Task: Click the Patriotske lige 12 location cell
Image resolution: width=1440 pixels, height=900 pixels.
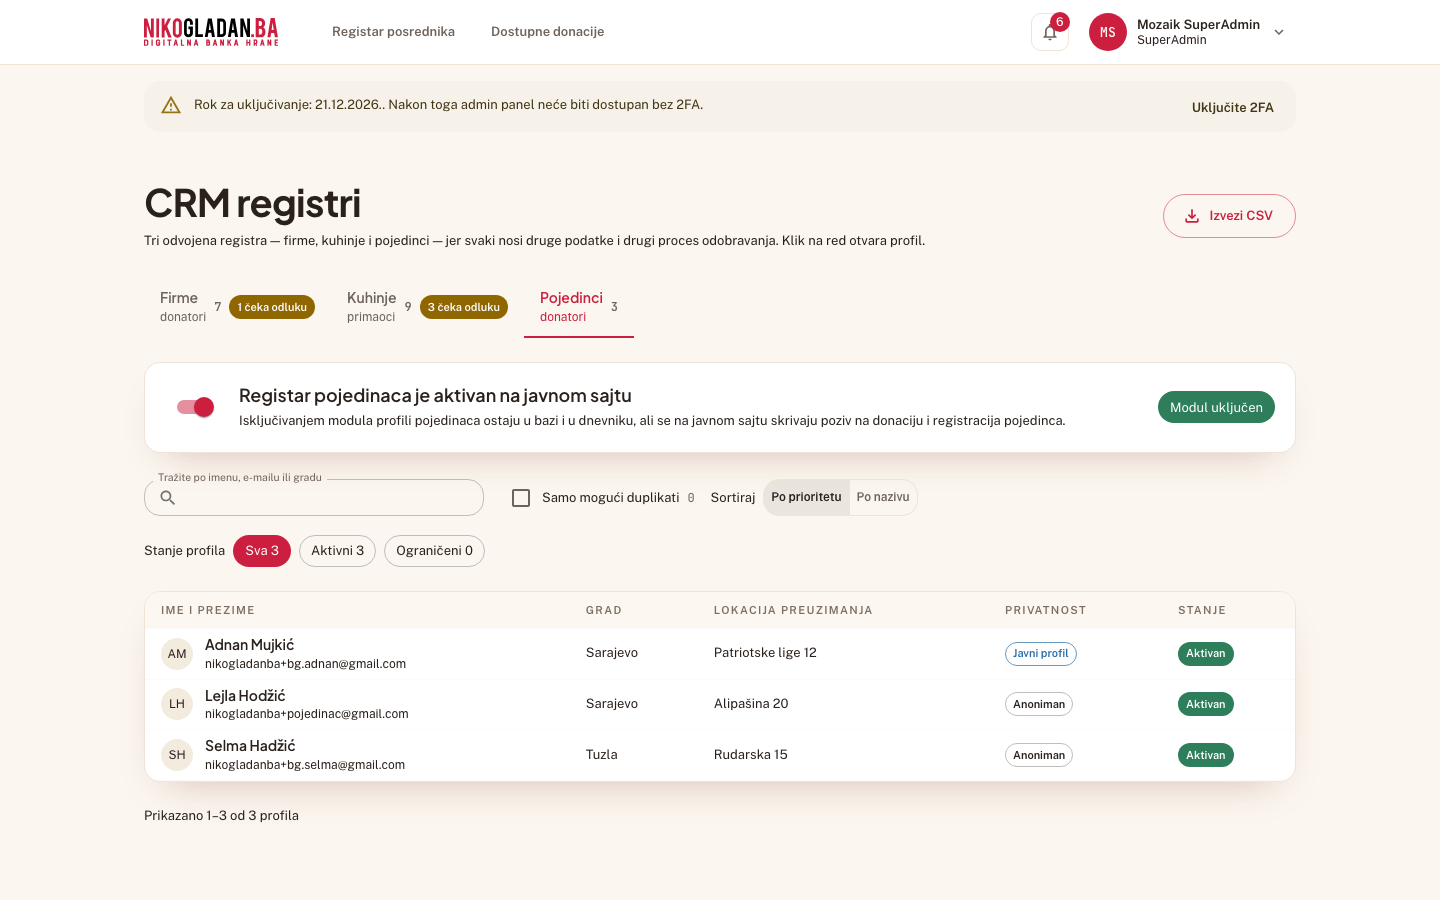Action: click(x=765, y=653)
